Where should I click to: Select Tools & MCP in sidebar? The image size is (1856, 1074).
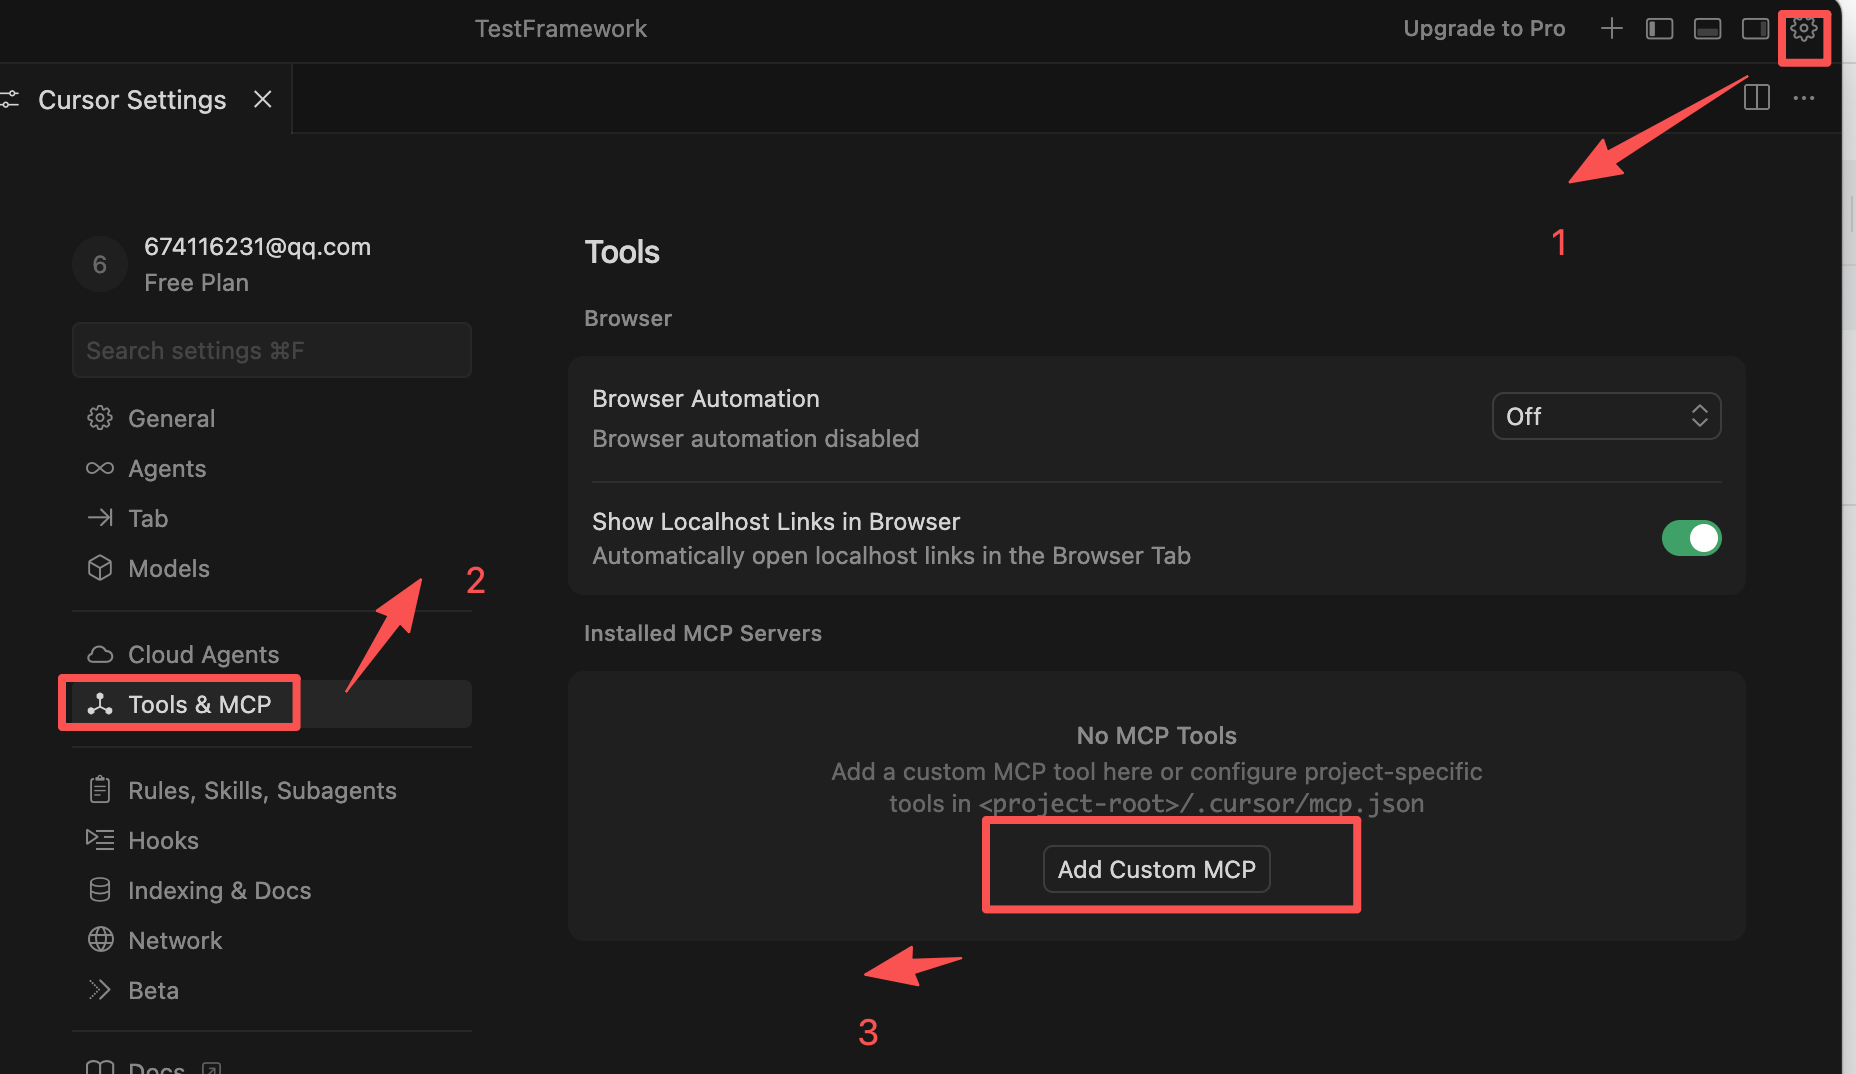pyautogui.click(x=272, y=704)
